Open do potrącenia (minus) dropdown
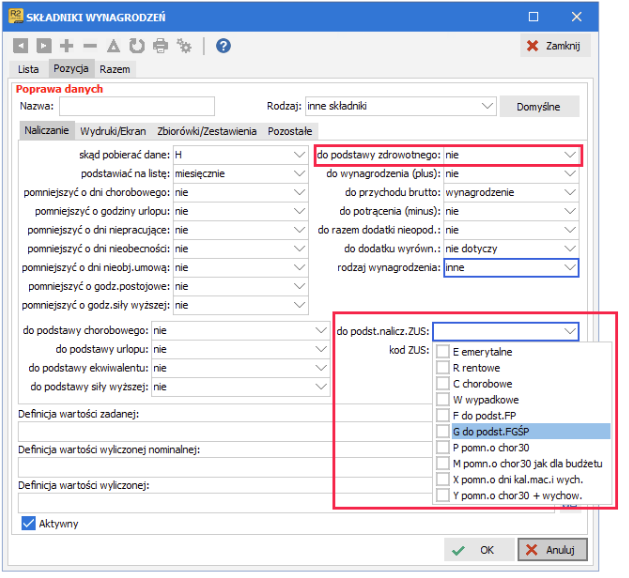The width and height of the screenshot is (629, 578). coord(511,211)
